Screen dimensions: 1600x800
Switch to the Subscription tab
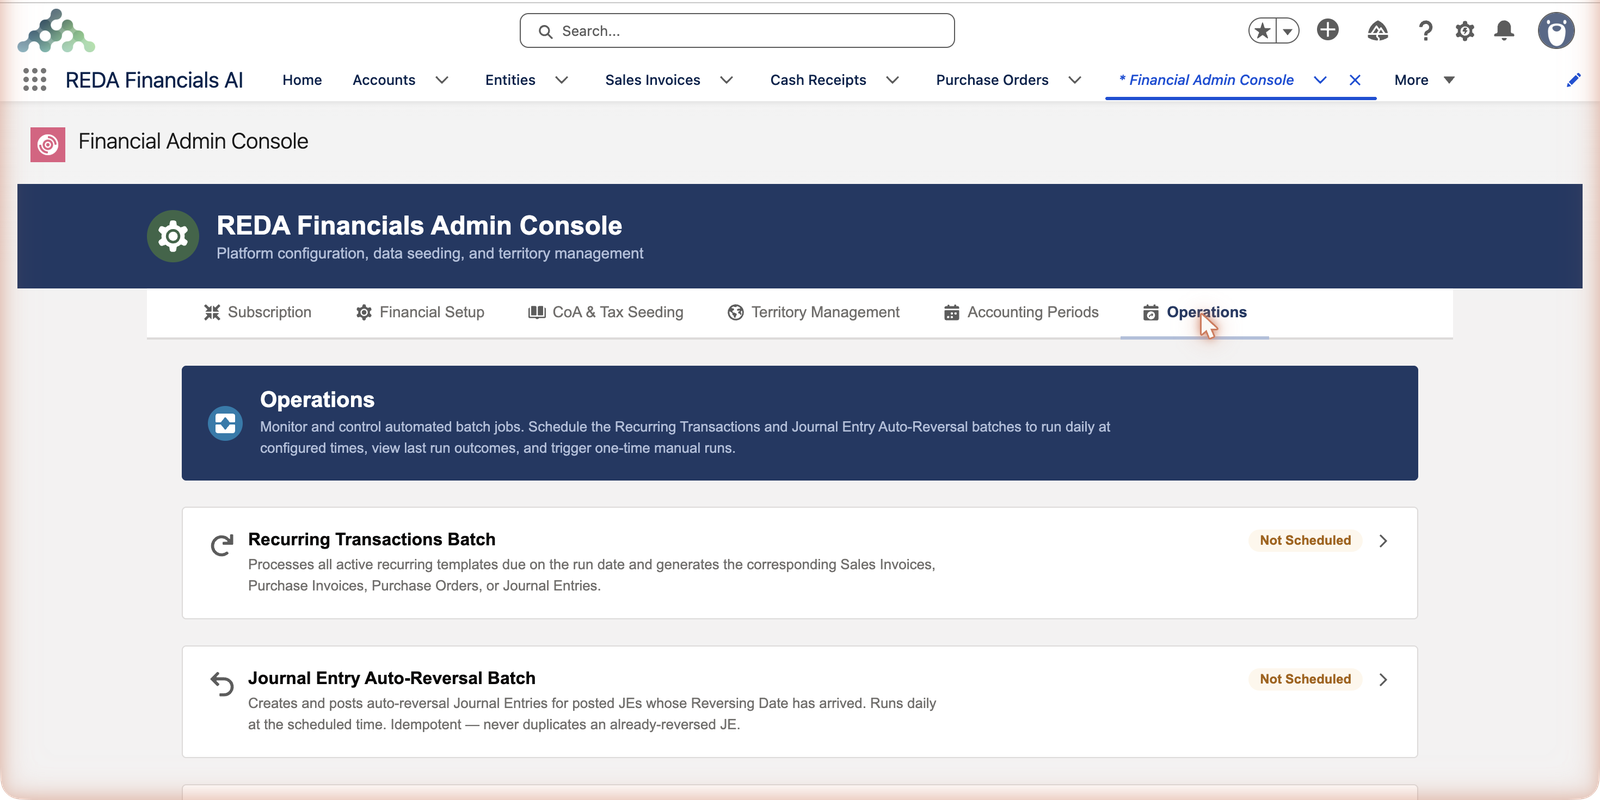[x=258, y=312]
